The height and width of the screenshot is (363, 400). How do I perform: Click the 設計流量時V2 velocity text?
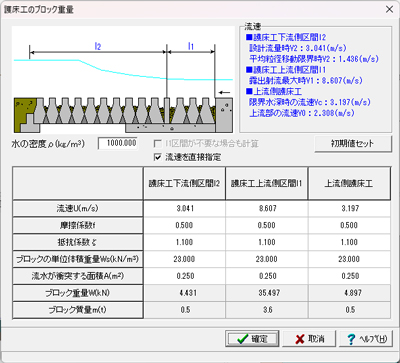[298, 48]
